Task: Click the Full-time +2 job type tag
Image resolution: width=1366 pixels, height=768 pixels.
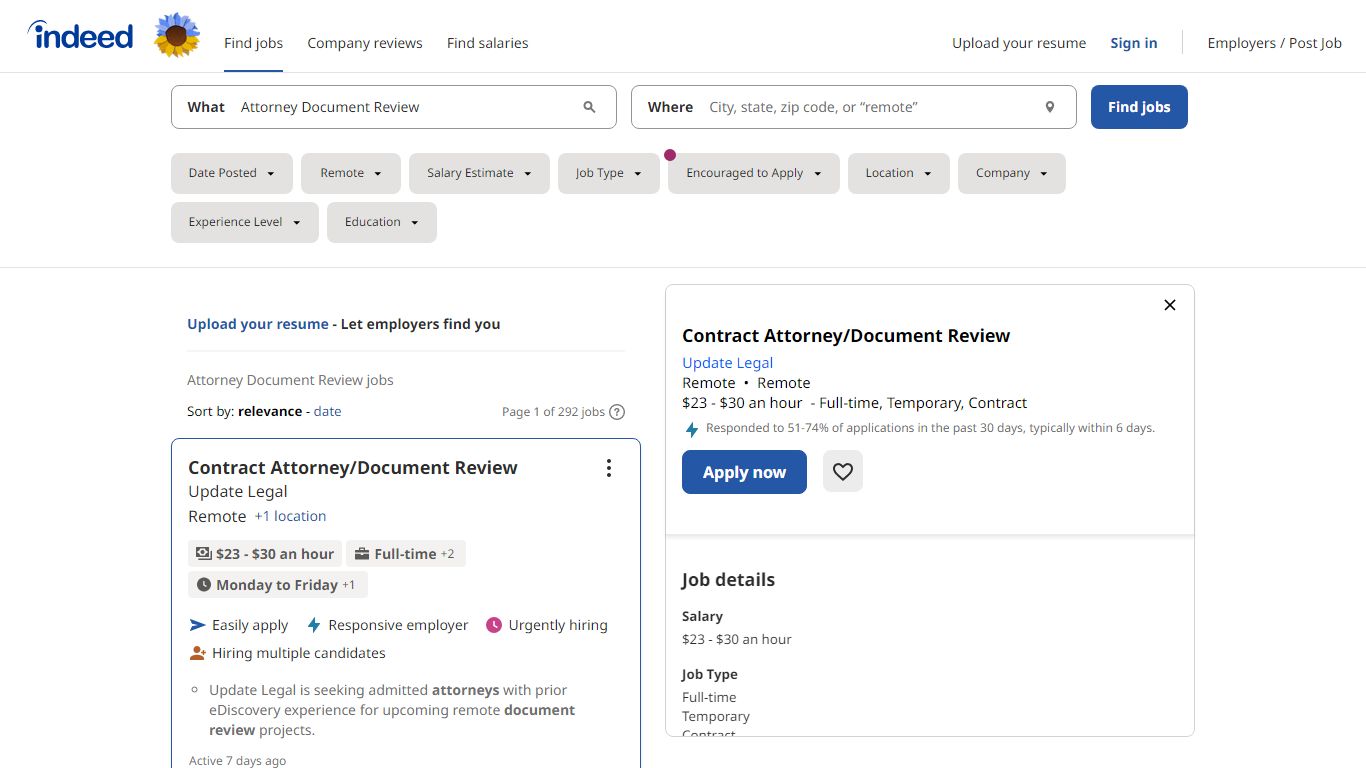Action: (x=406, y=554)
